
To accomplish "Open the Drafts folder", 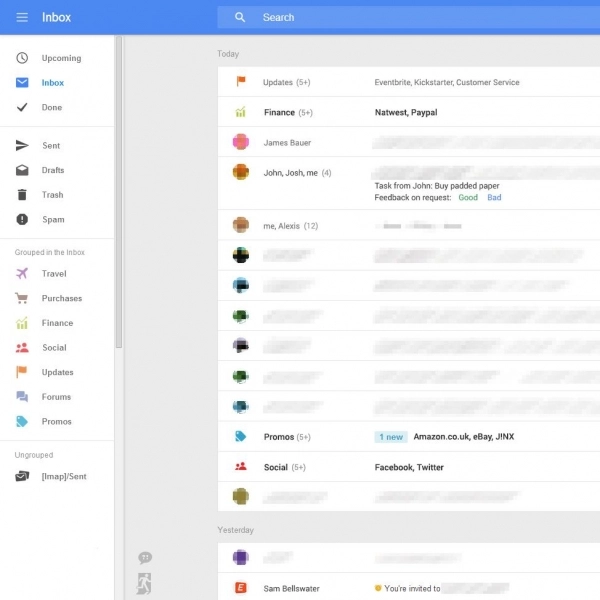I will 52,170.
